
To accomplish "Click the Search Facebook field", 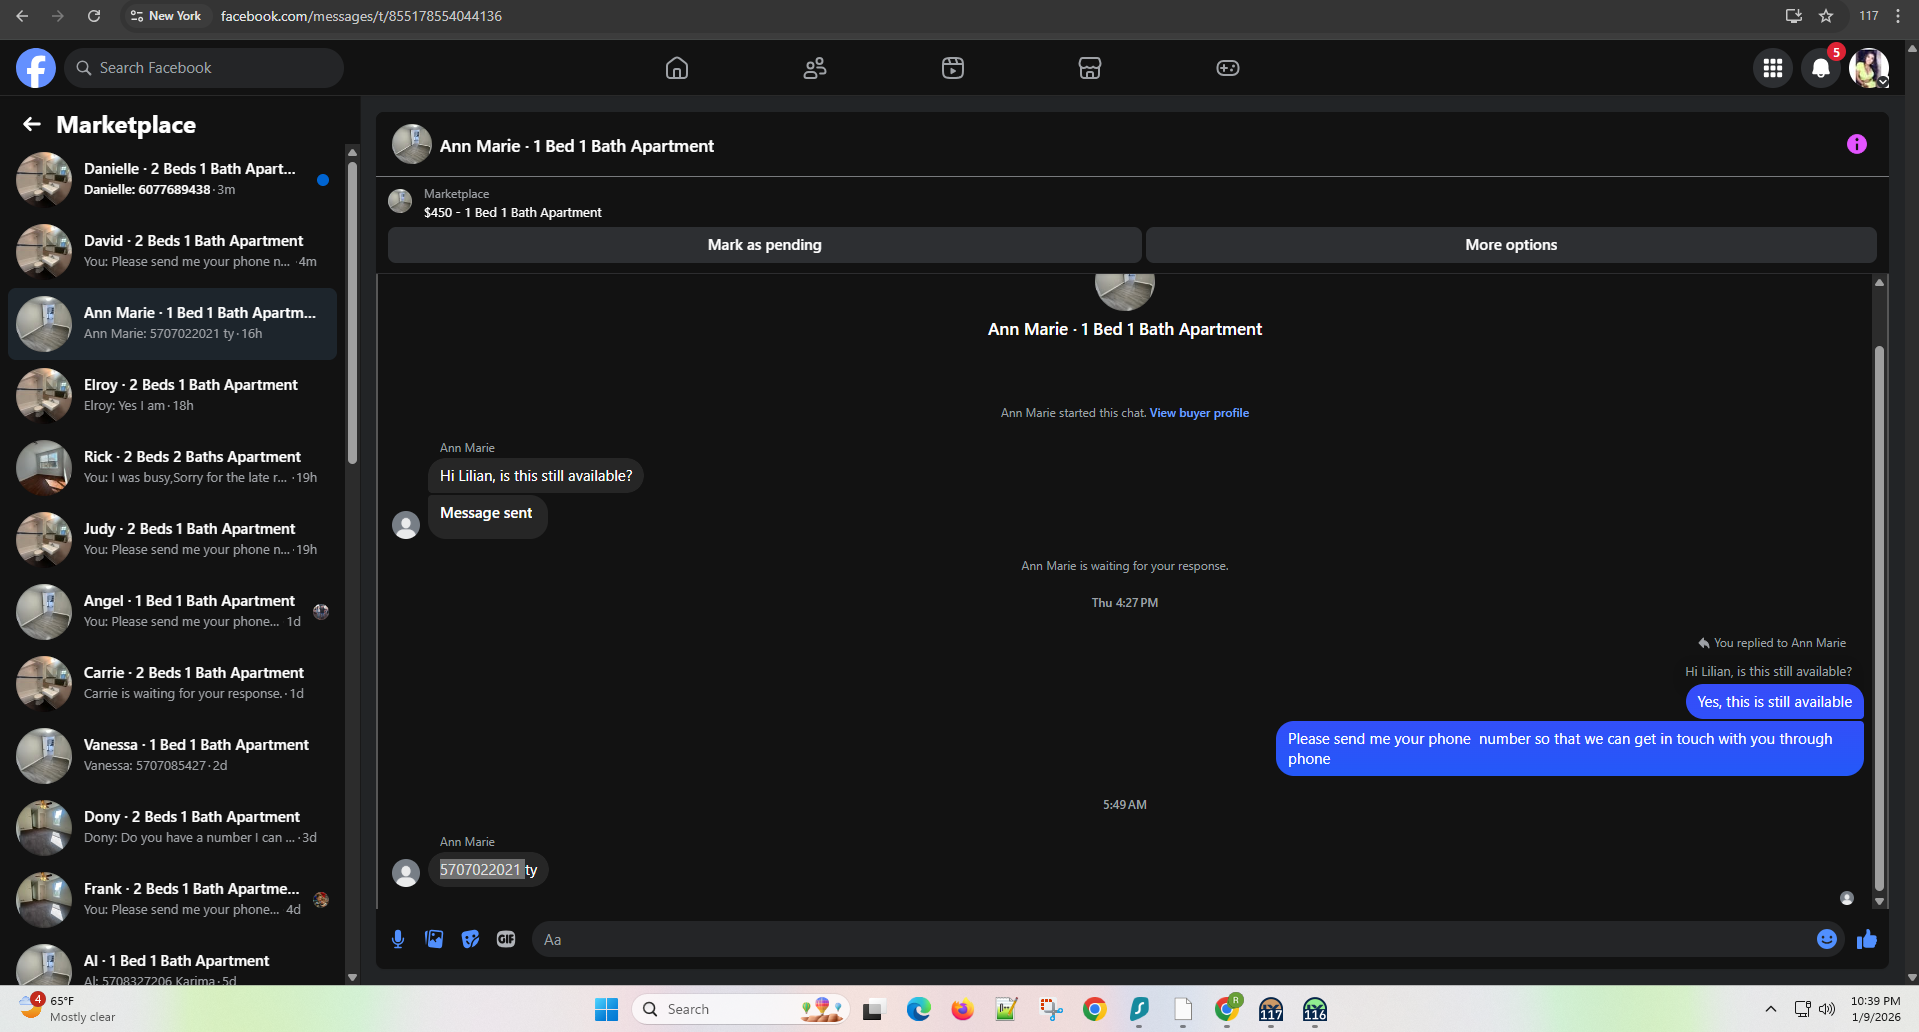I will point(204,68).
